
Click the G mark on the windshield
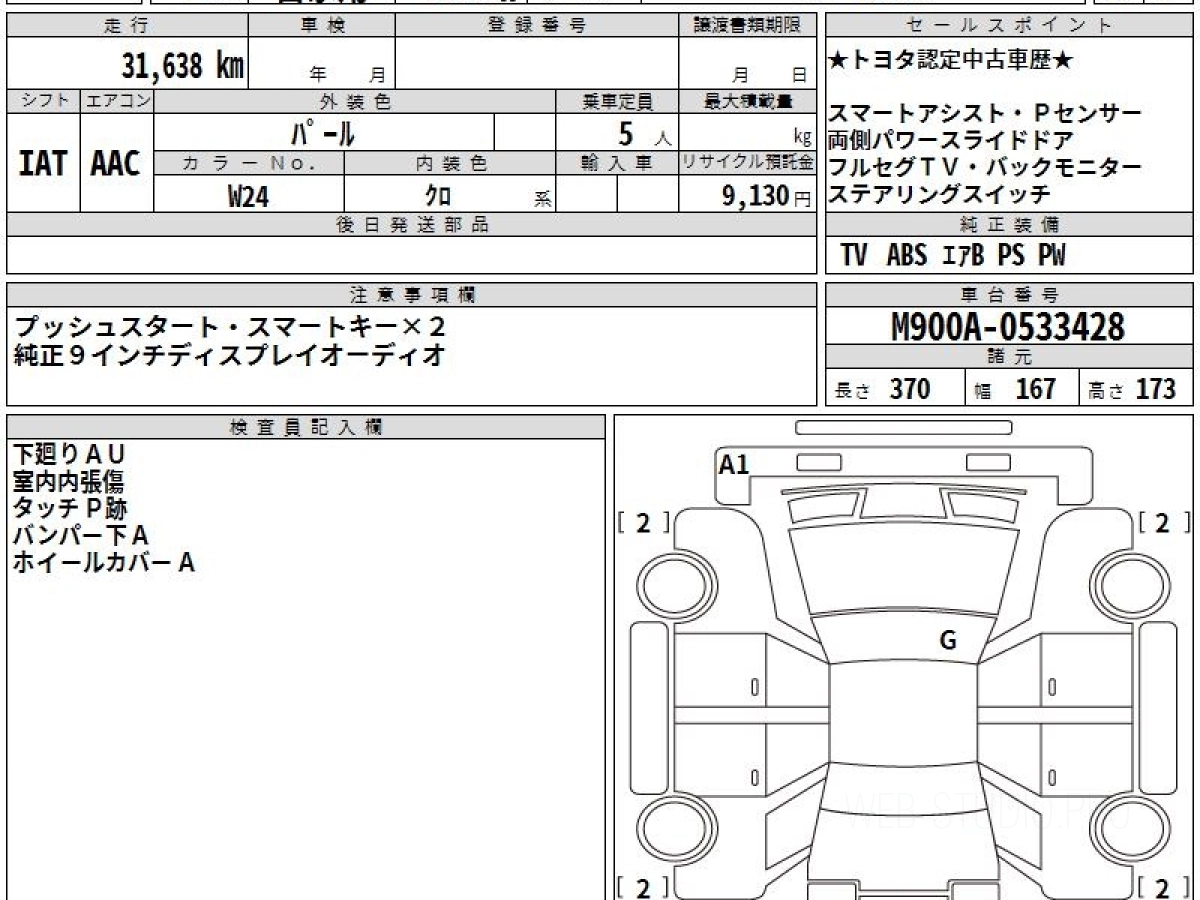pyautogui.click(x=948, y=641)
